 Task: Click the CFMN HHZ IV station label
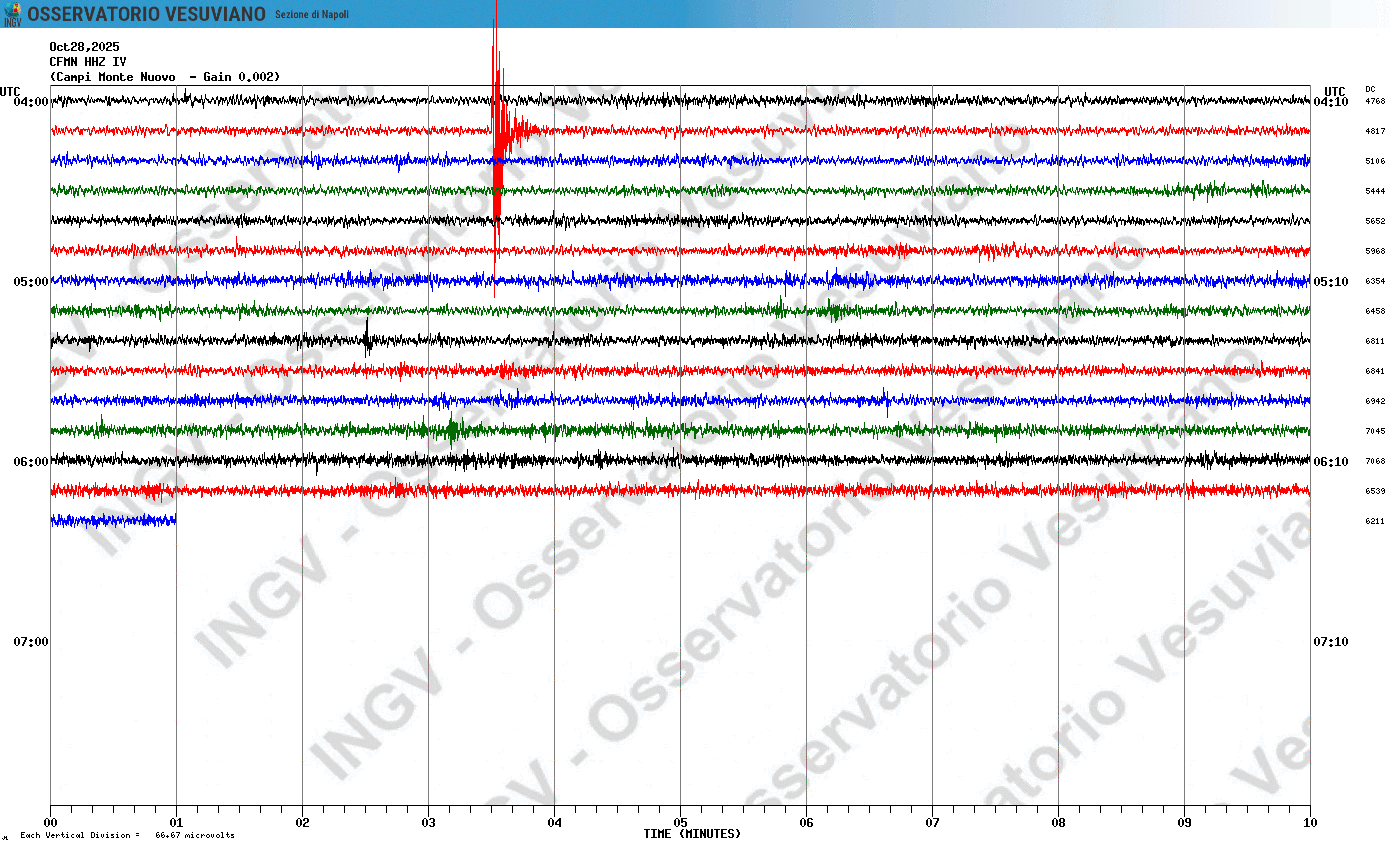[88, 61]
